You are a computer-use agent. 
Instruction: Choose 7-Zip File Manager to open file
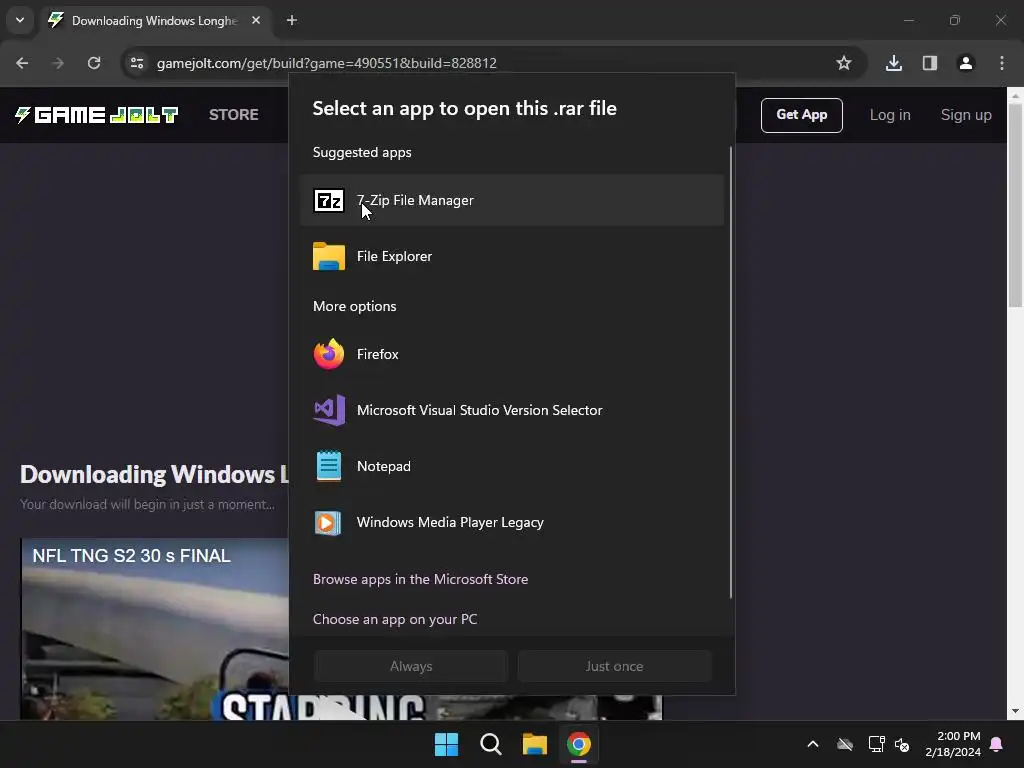[512, 200]
